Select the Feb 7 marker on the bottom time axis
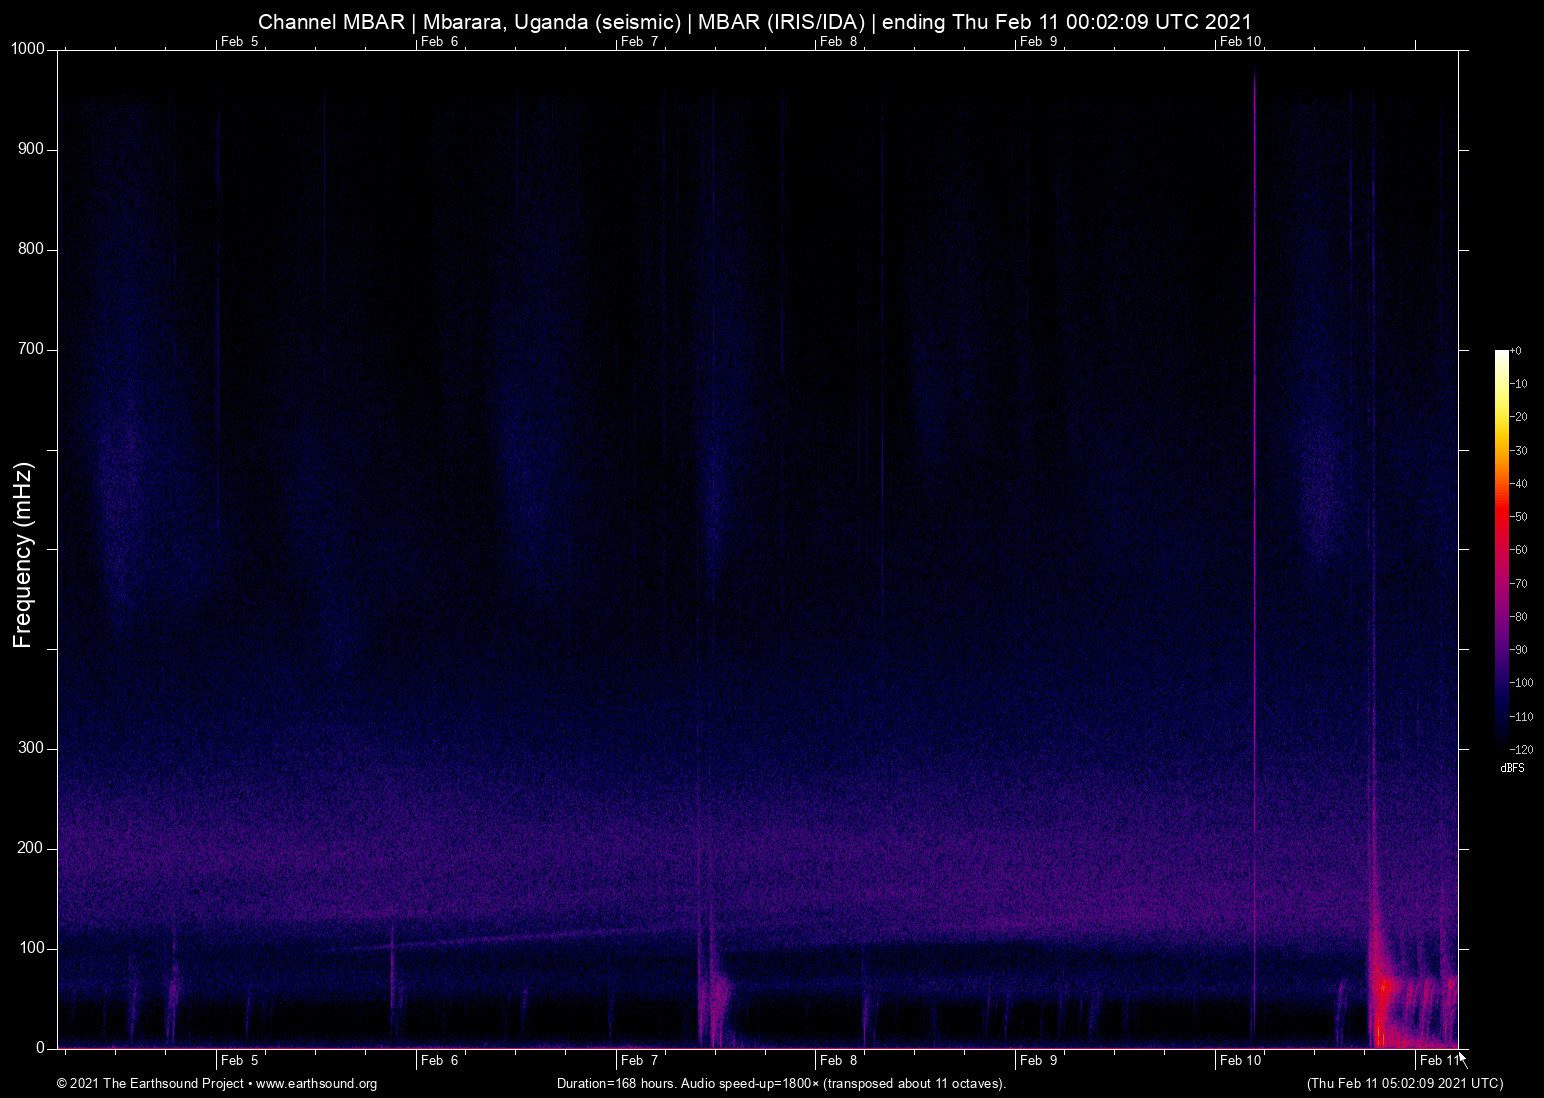The image size is (1544, 1098). tap(639, 1060)
